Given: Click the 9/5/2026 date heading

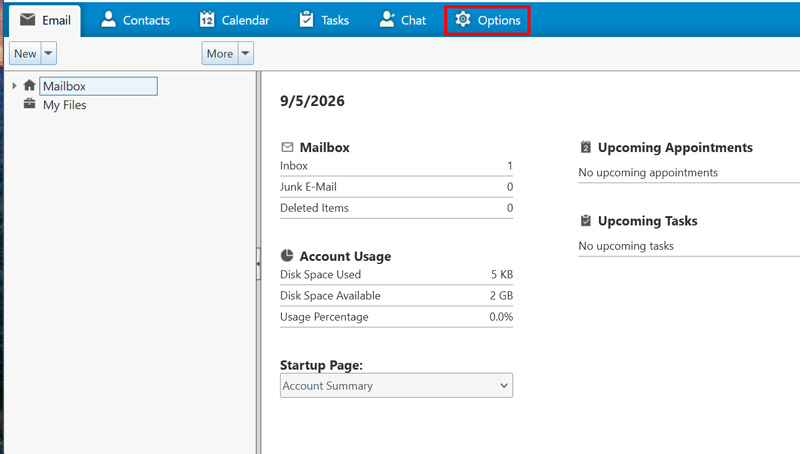Looking at the screenshot, I should [x=312, y=101].
